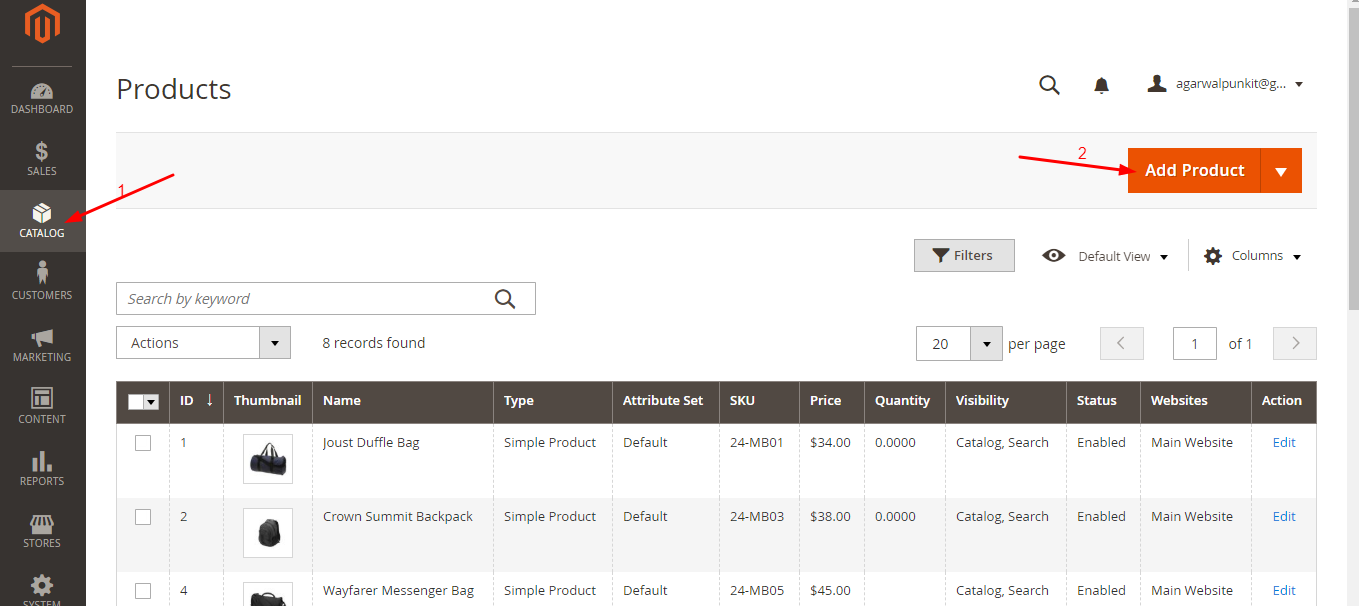The image size is (1359, 606).
Task: Open the Stores sidebar menu
Action: click(x=42, y=531)
